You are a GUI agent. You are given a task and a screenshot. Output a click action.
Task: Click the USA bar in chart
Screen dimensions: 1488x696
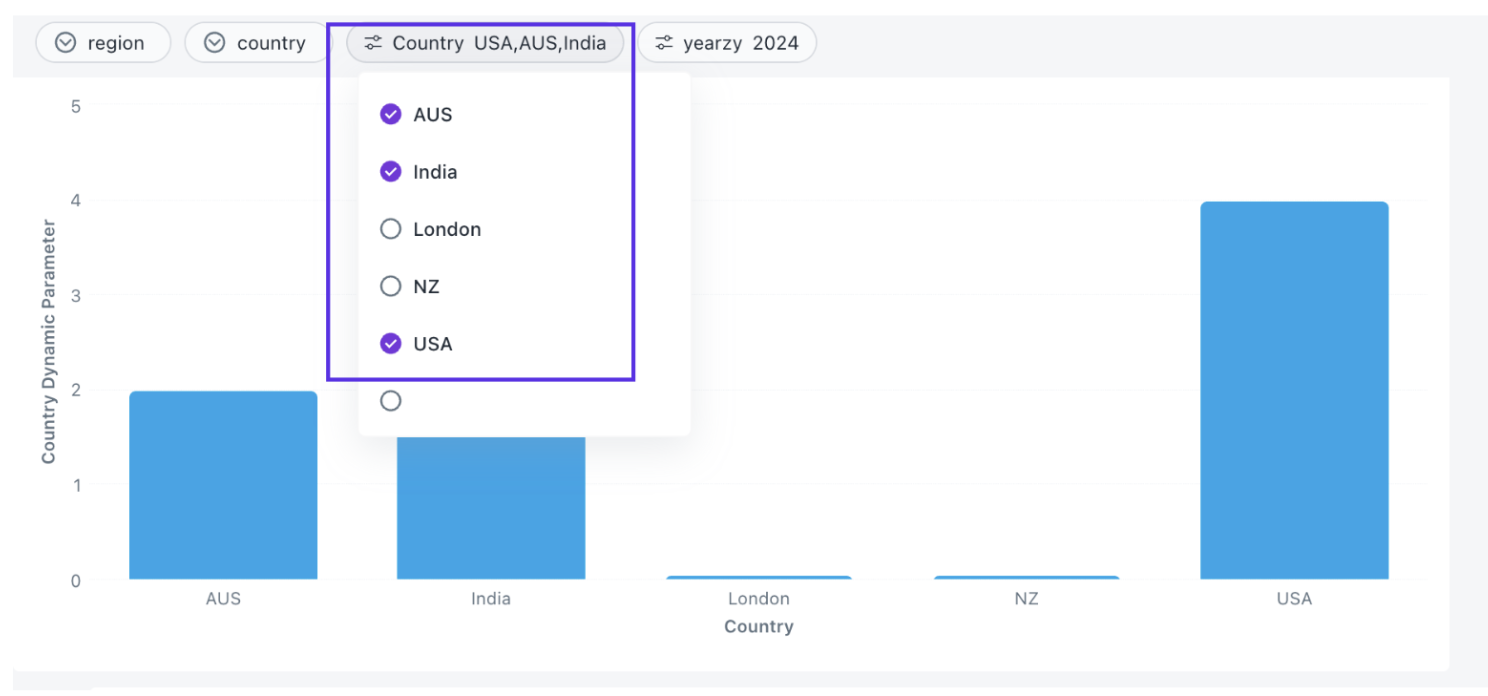(1294, 391)
